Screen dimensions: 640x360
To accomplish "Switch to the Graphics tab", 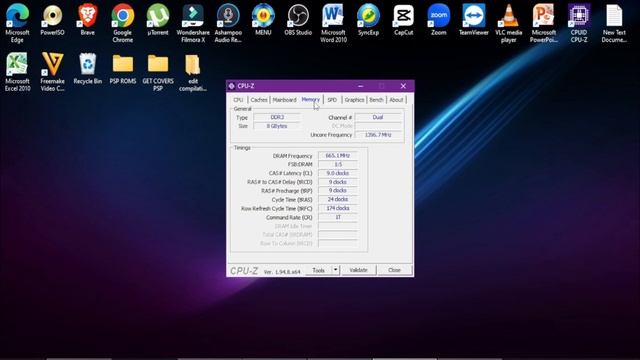I will pyautogui.click(x=354, y=100).
